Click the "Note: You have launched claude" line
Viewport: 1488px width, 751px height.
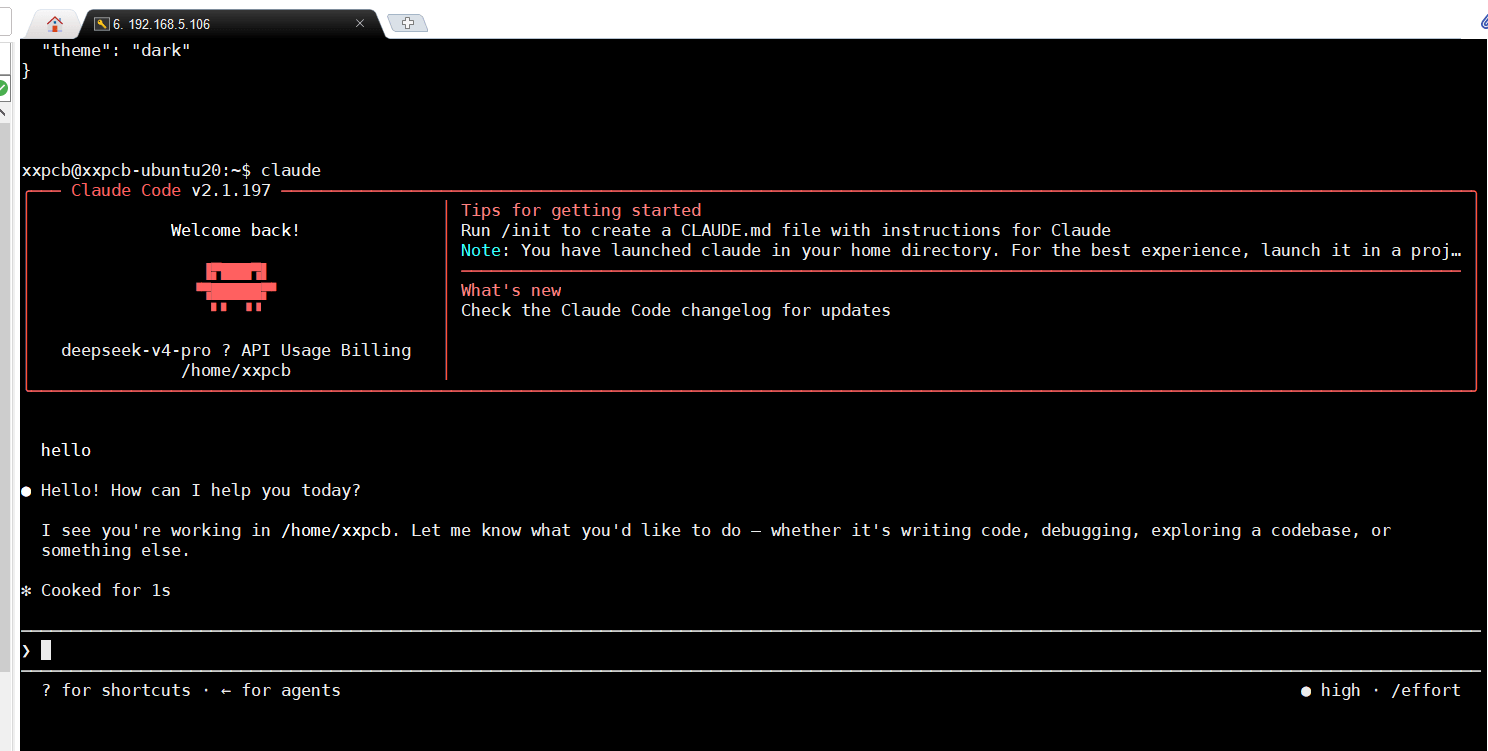click(961, 250)
